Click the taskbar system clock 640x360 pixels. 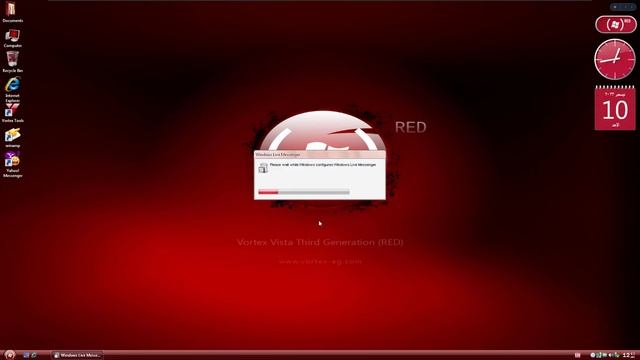(629, 356)
